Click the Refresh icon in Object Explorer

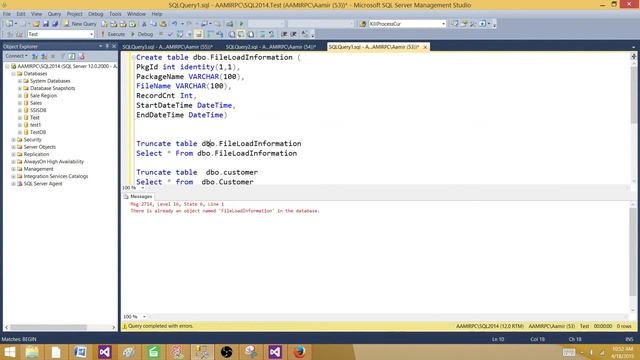click(72, 56)
